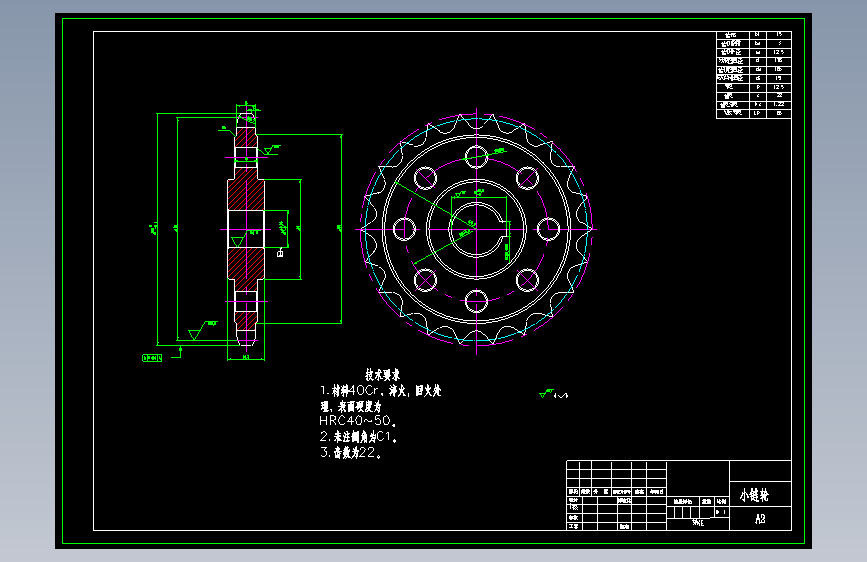Select the bottom bolt hole circle
Screen dimensions: 867x562
pyautogui.click(x=476, y=301)
